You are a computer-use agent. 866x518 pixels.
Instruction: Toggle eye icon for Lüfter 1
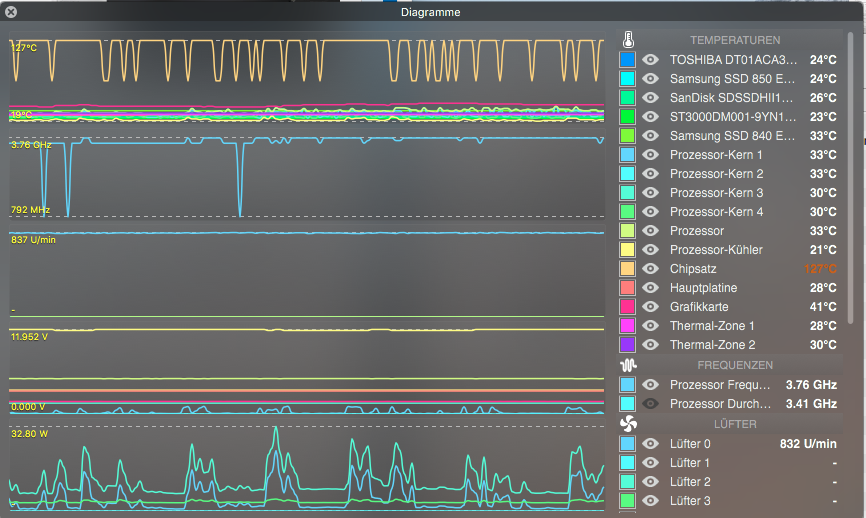[x=651, y=463]
